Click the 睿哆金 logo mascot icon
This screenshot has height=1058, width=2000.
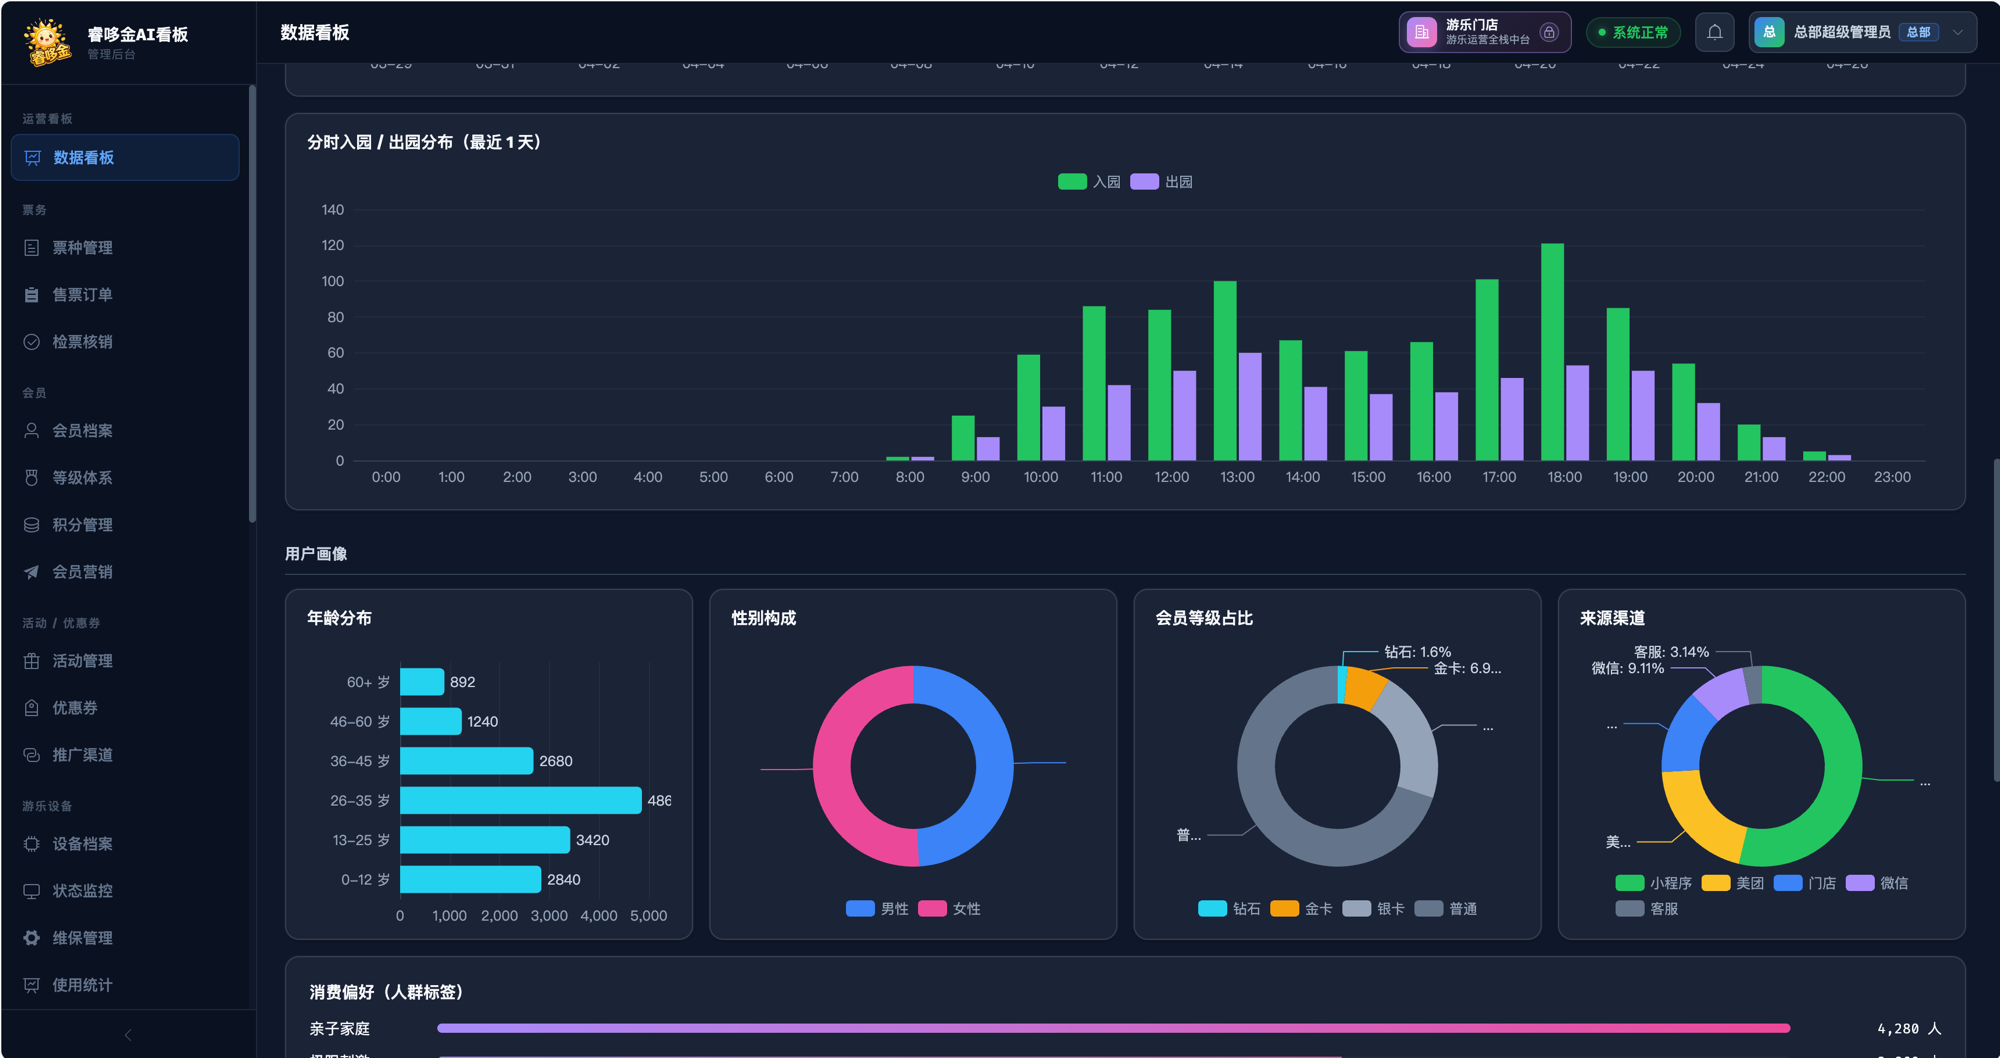(47, 42)
